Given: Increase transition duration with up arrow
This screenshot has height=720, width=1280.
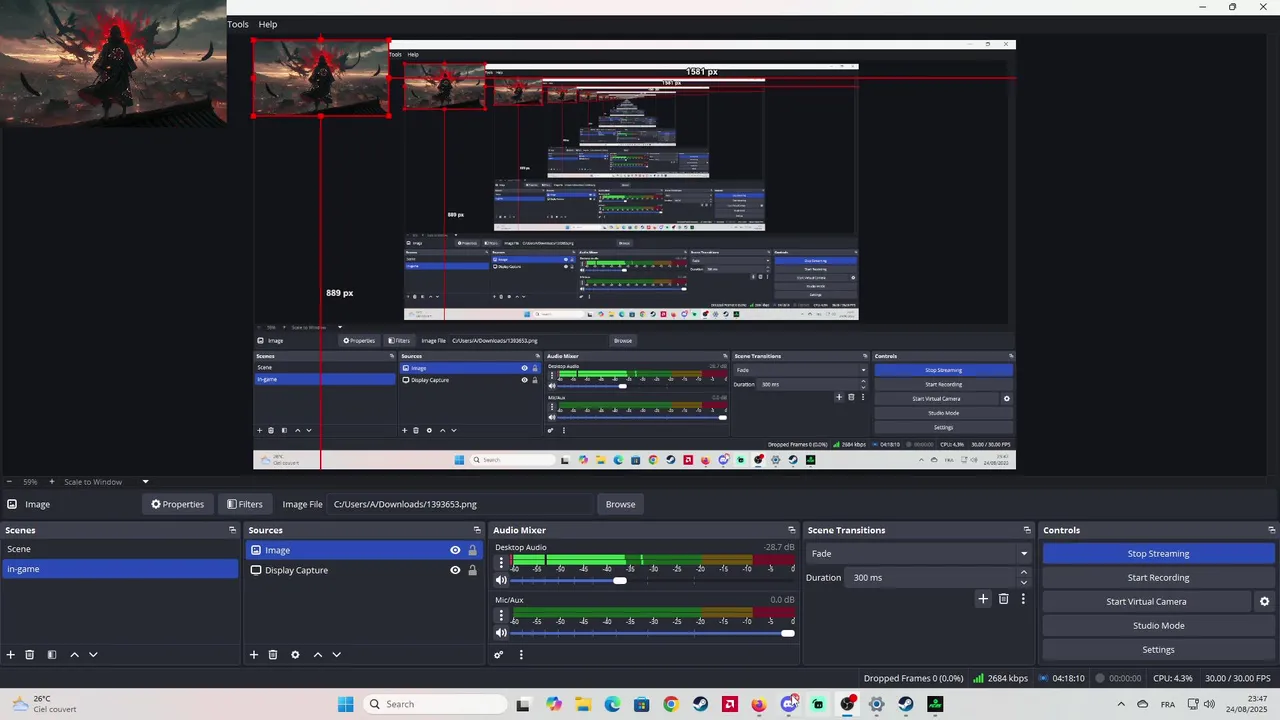Looking at the screenshot, I should [1024, 573].
